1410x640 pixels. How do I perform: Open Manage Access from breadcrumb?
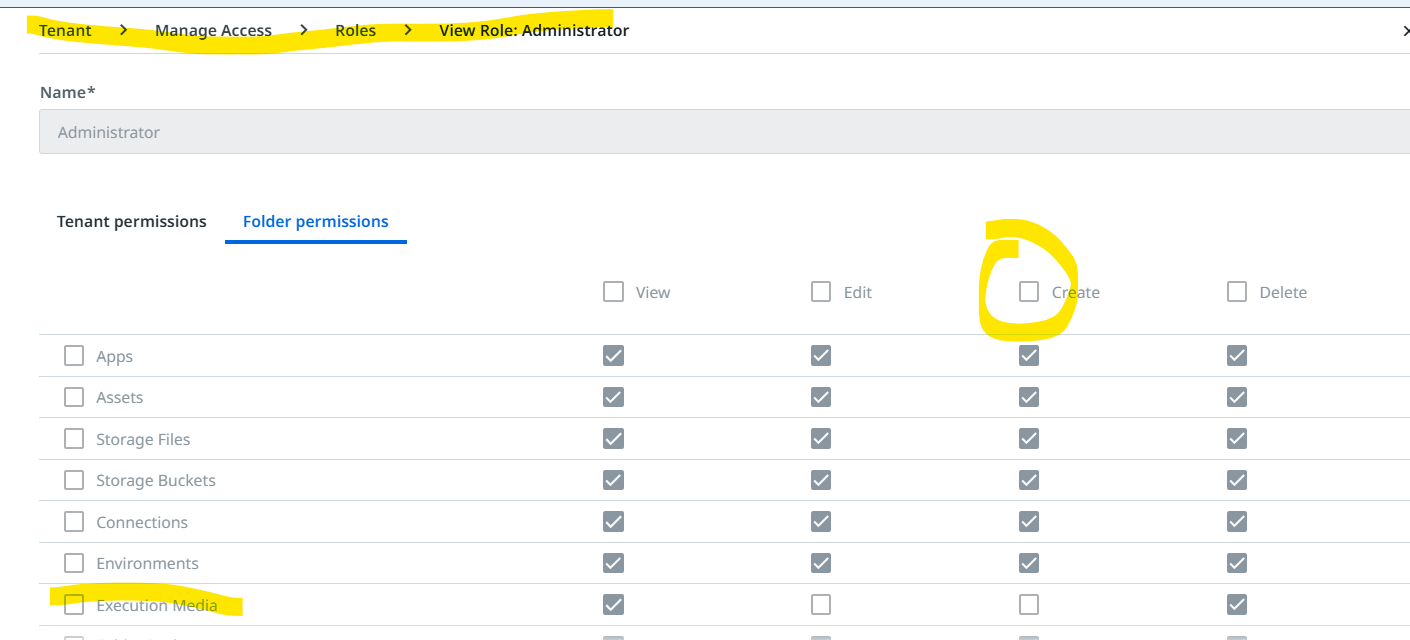coord(212,30)
